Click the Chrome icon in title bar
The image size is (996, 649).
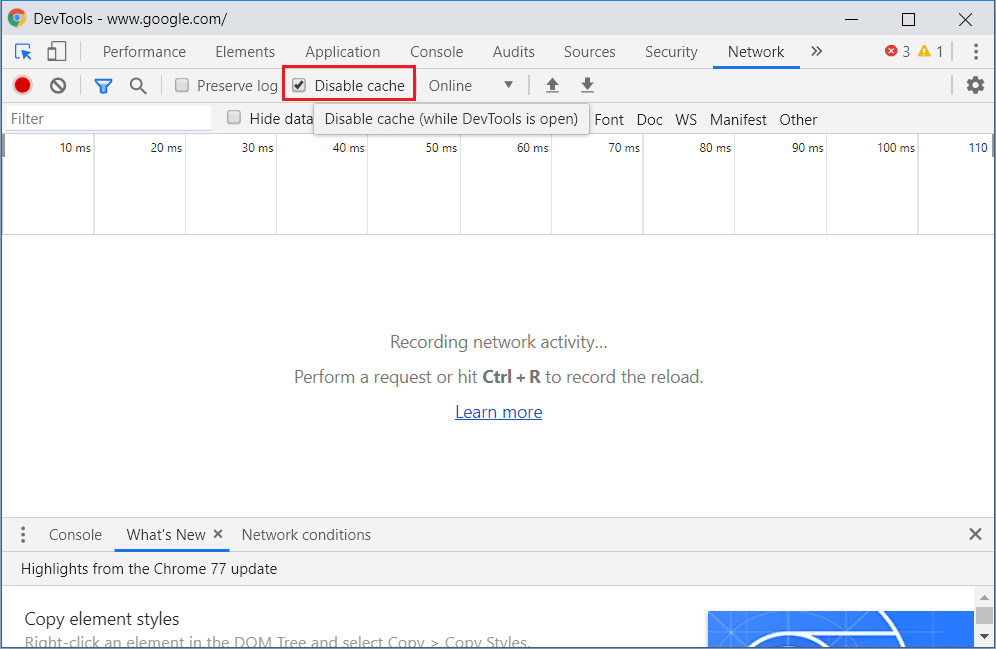click(17, 18)
